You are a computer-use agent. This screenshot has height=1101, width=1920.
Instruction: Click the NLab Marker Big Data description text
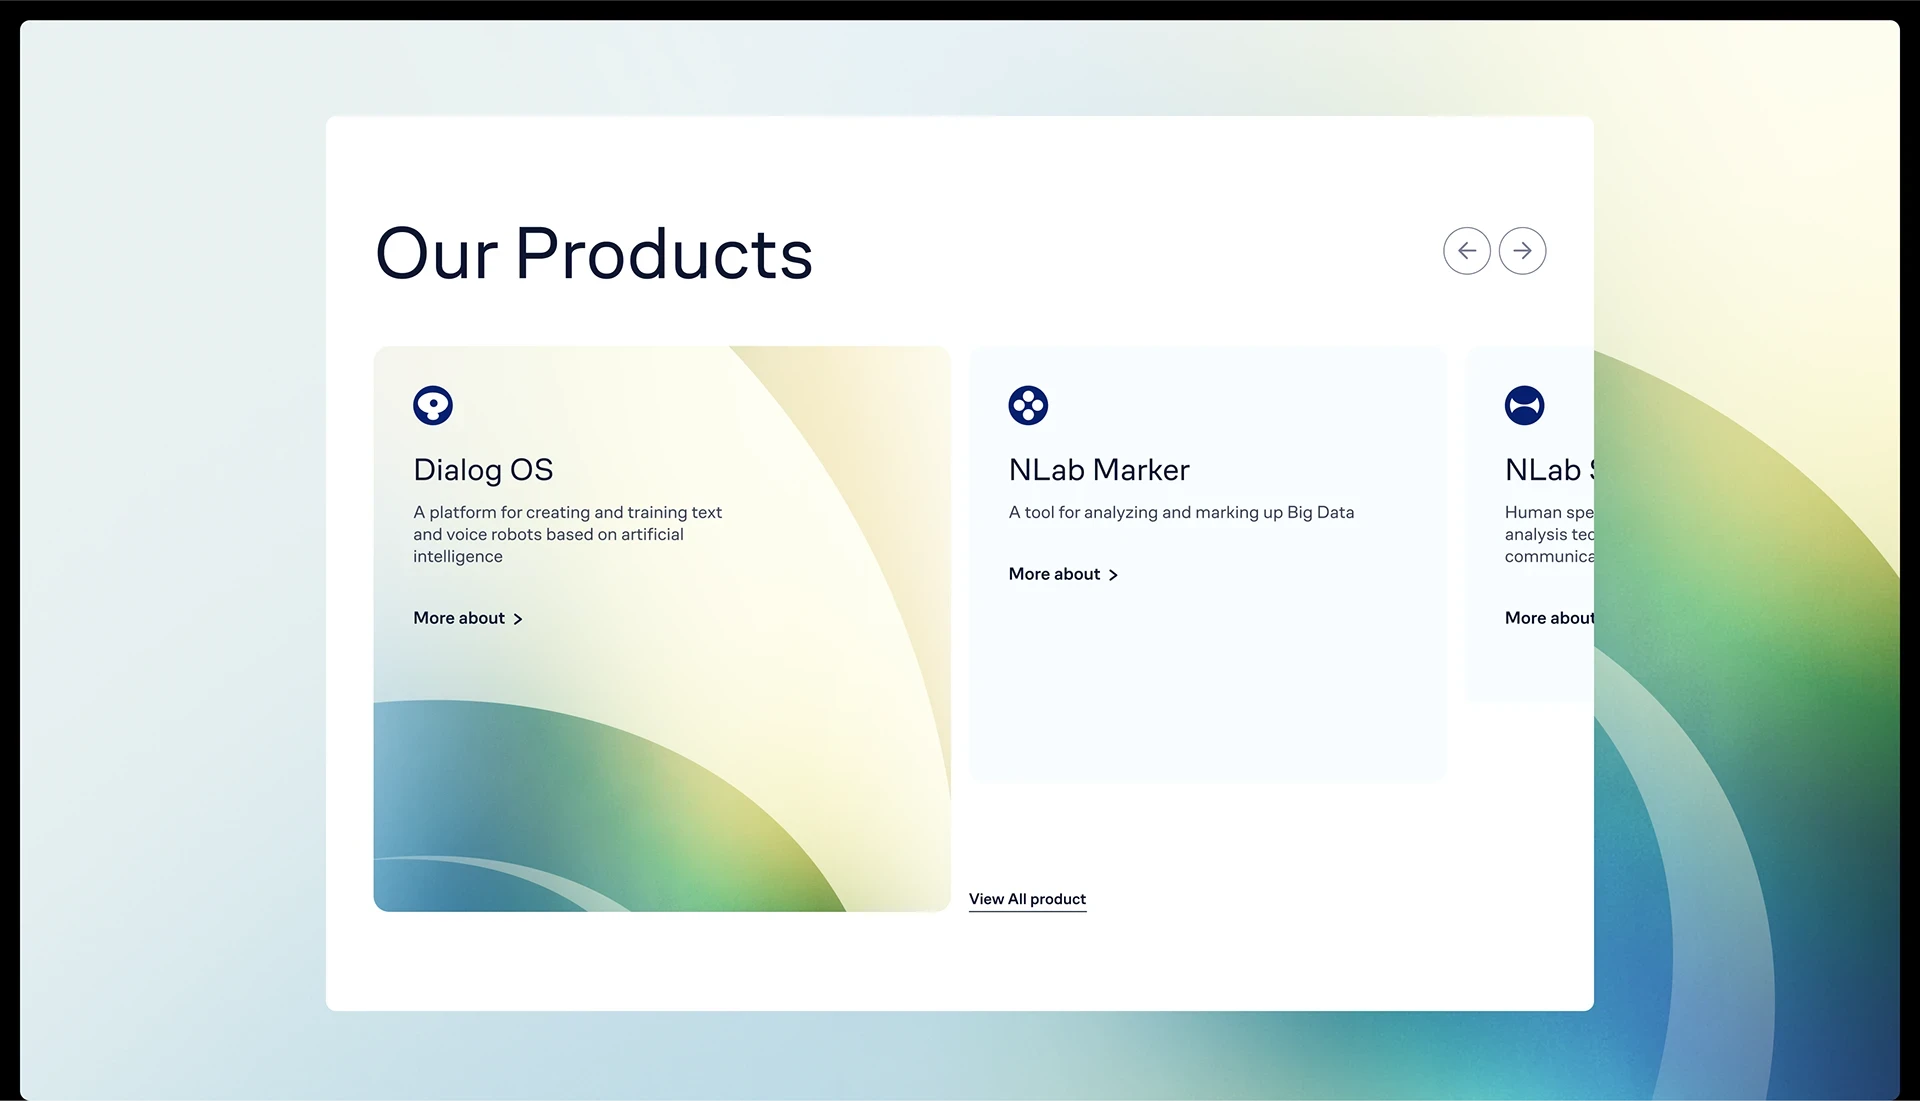[x=1181, y=512]
